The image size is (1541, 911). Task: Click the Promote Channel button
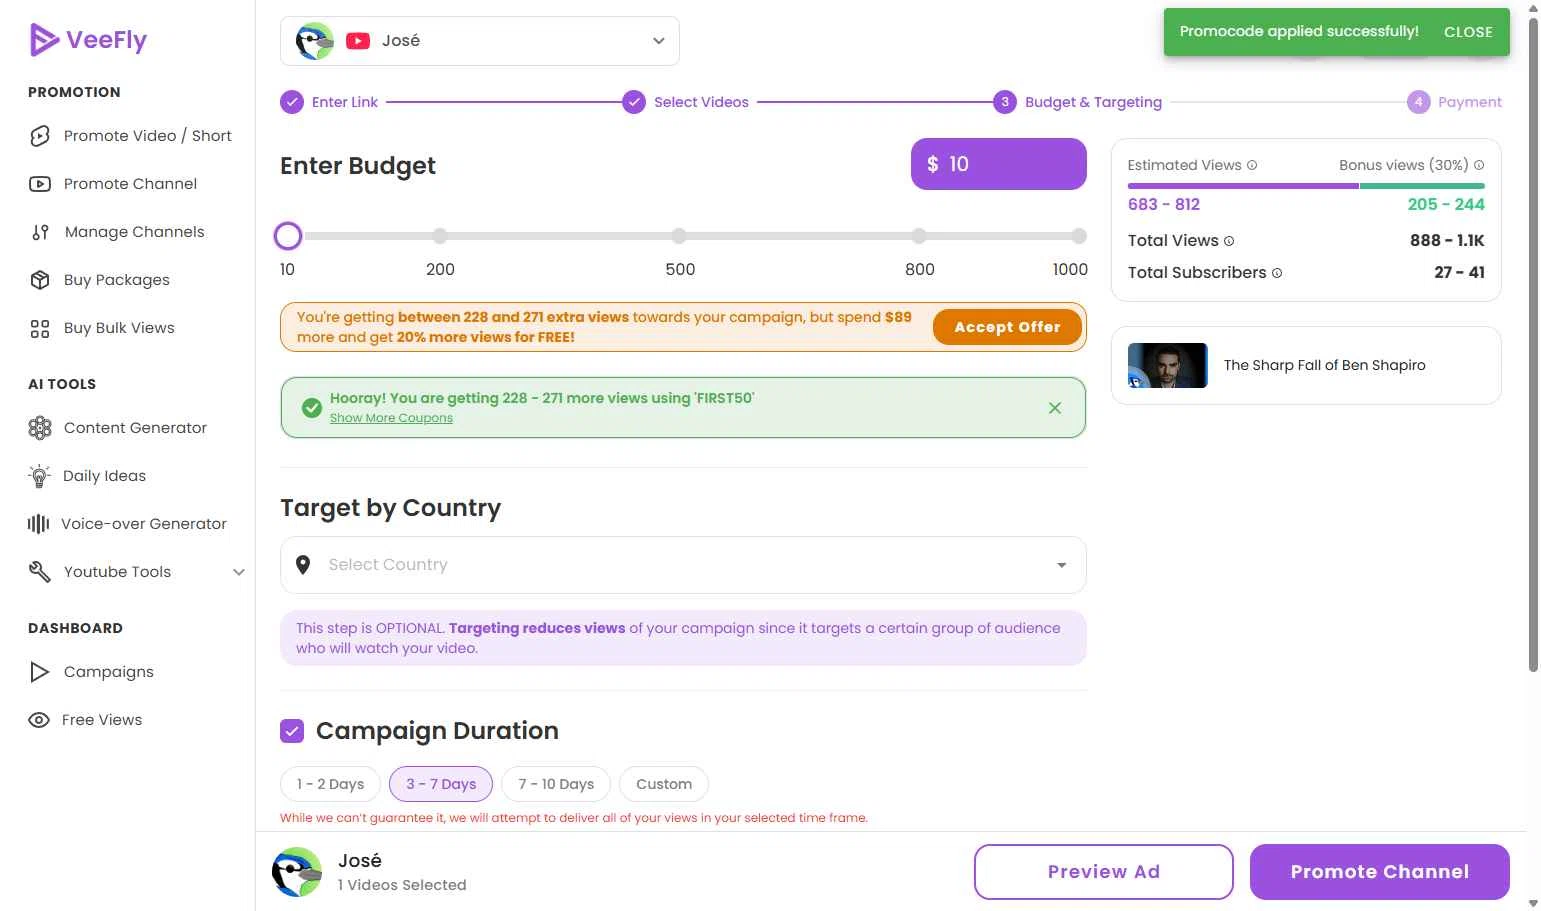[x=1380, y=872]
